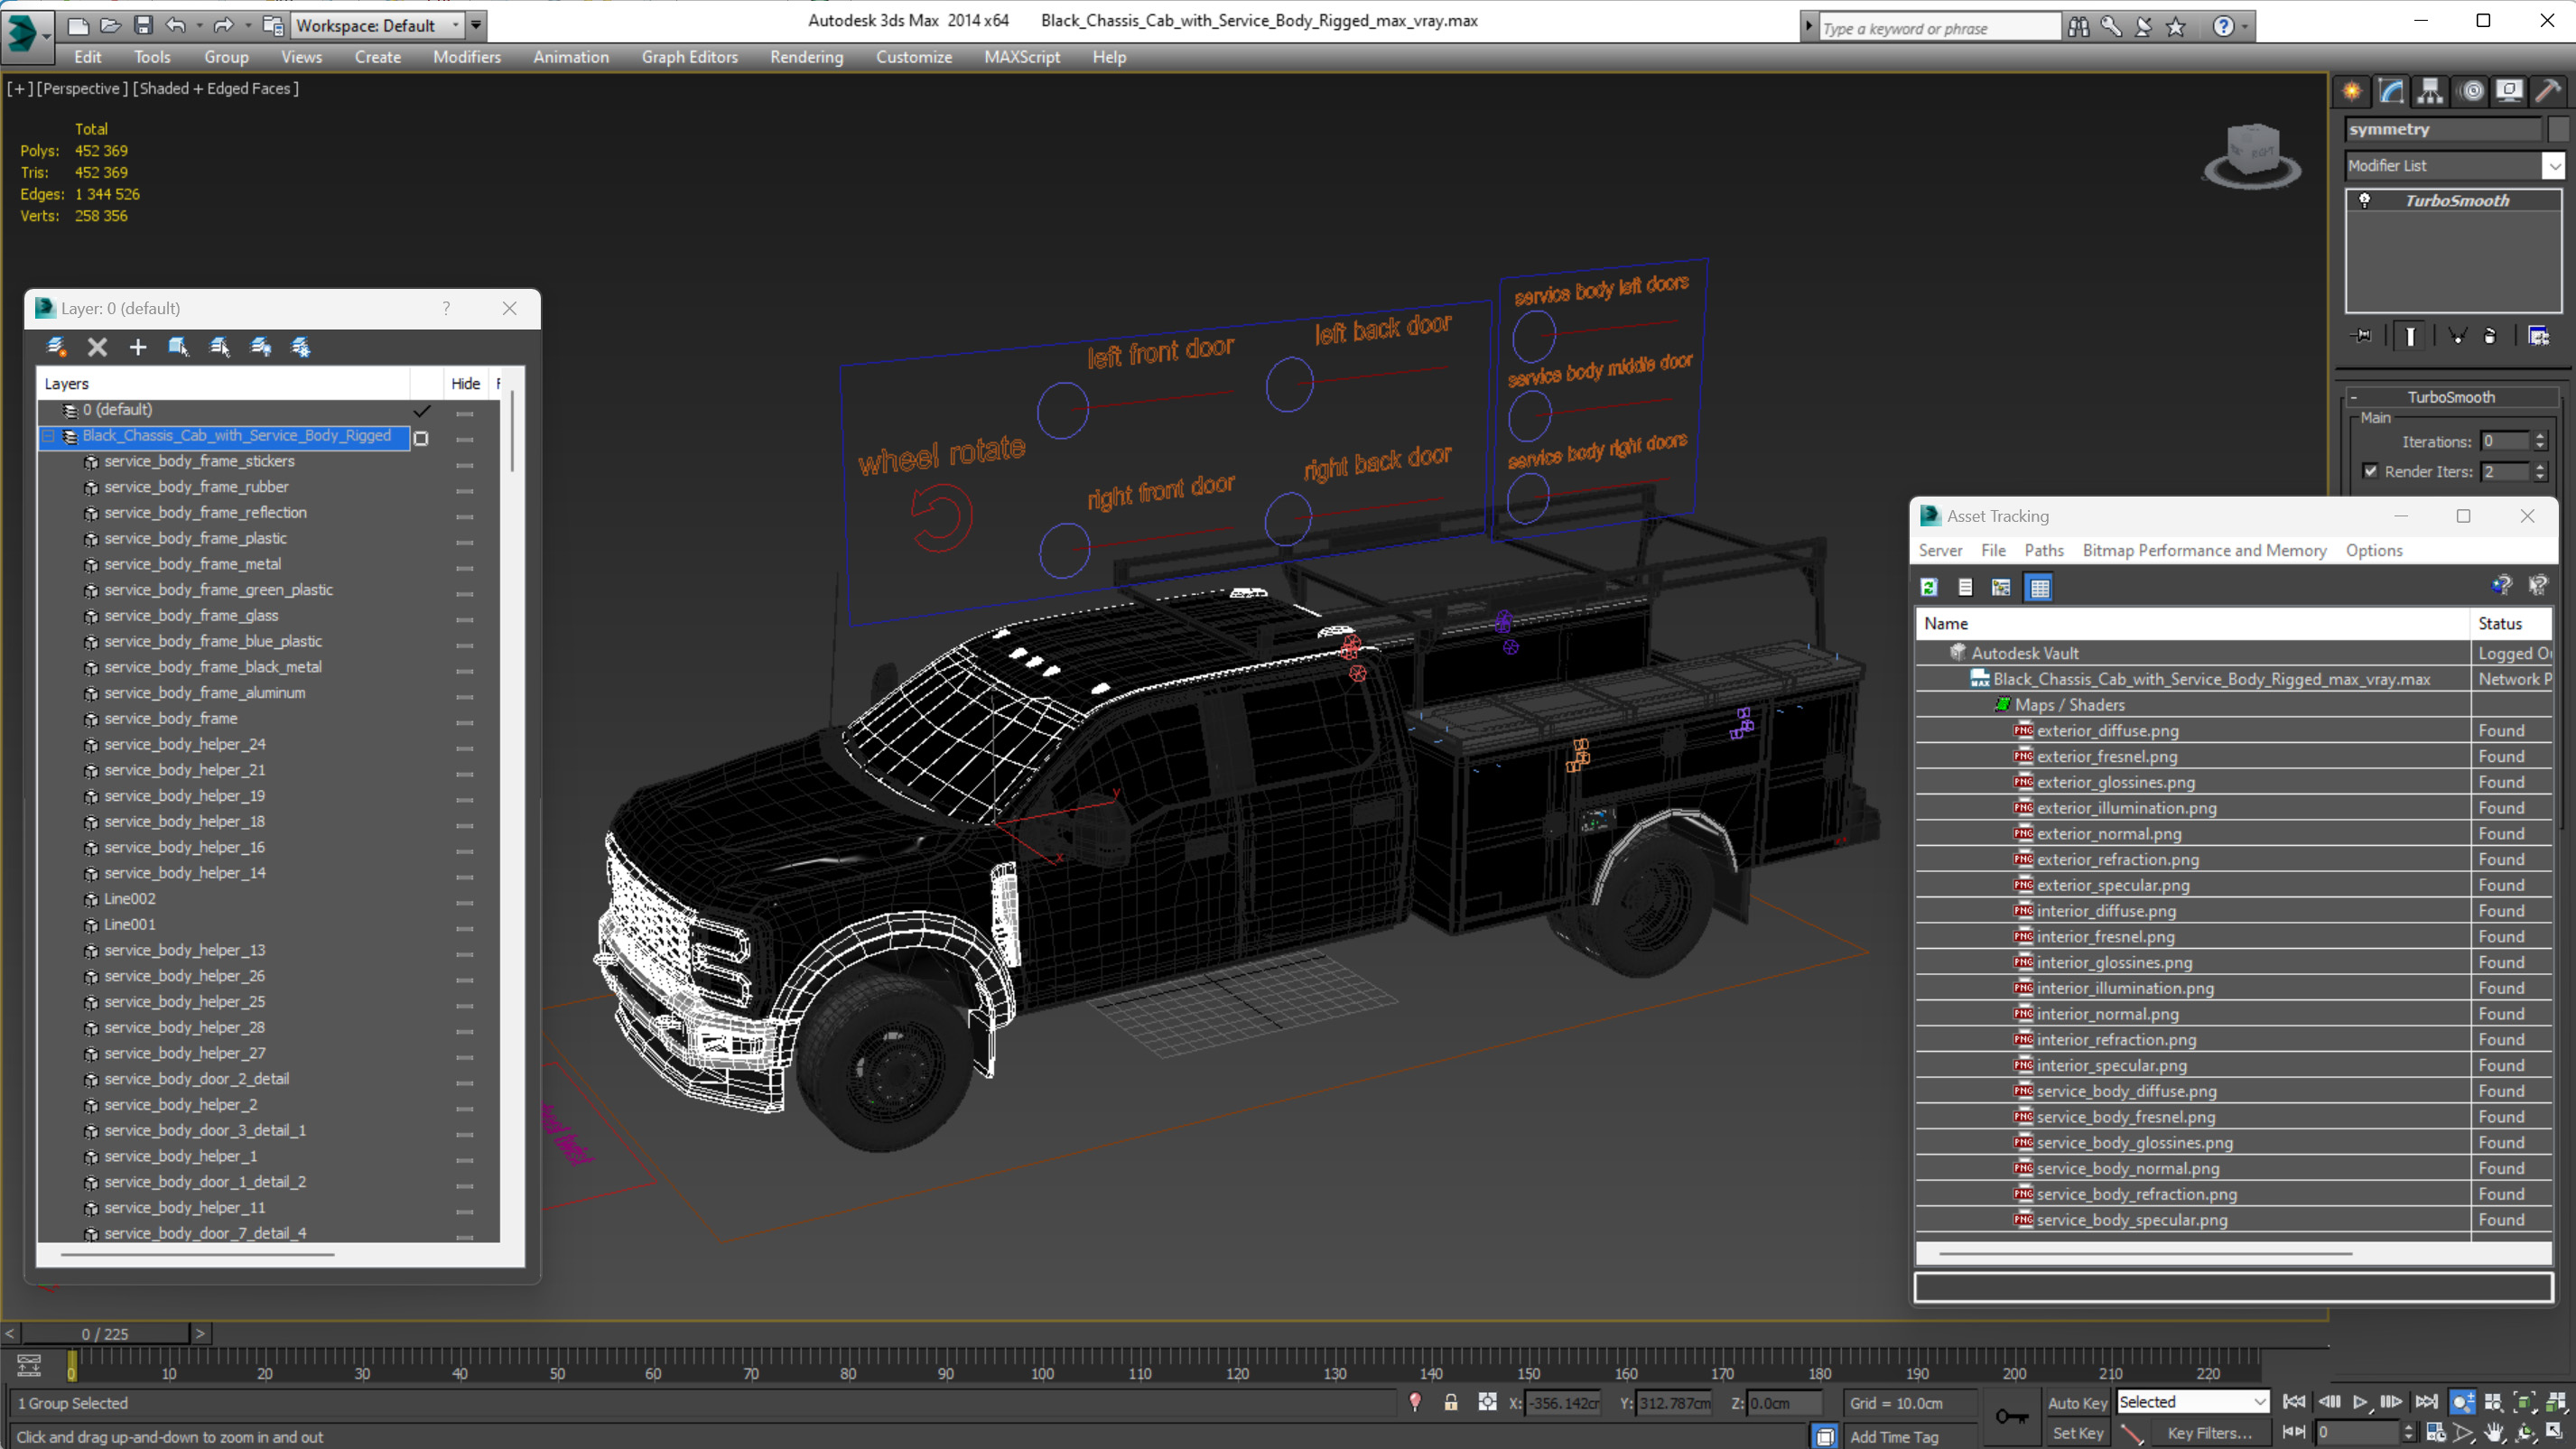Open the Graph Editors menu
This screenshot has width=2576, height=1449.
click(690, 57)
